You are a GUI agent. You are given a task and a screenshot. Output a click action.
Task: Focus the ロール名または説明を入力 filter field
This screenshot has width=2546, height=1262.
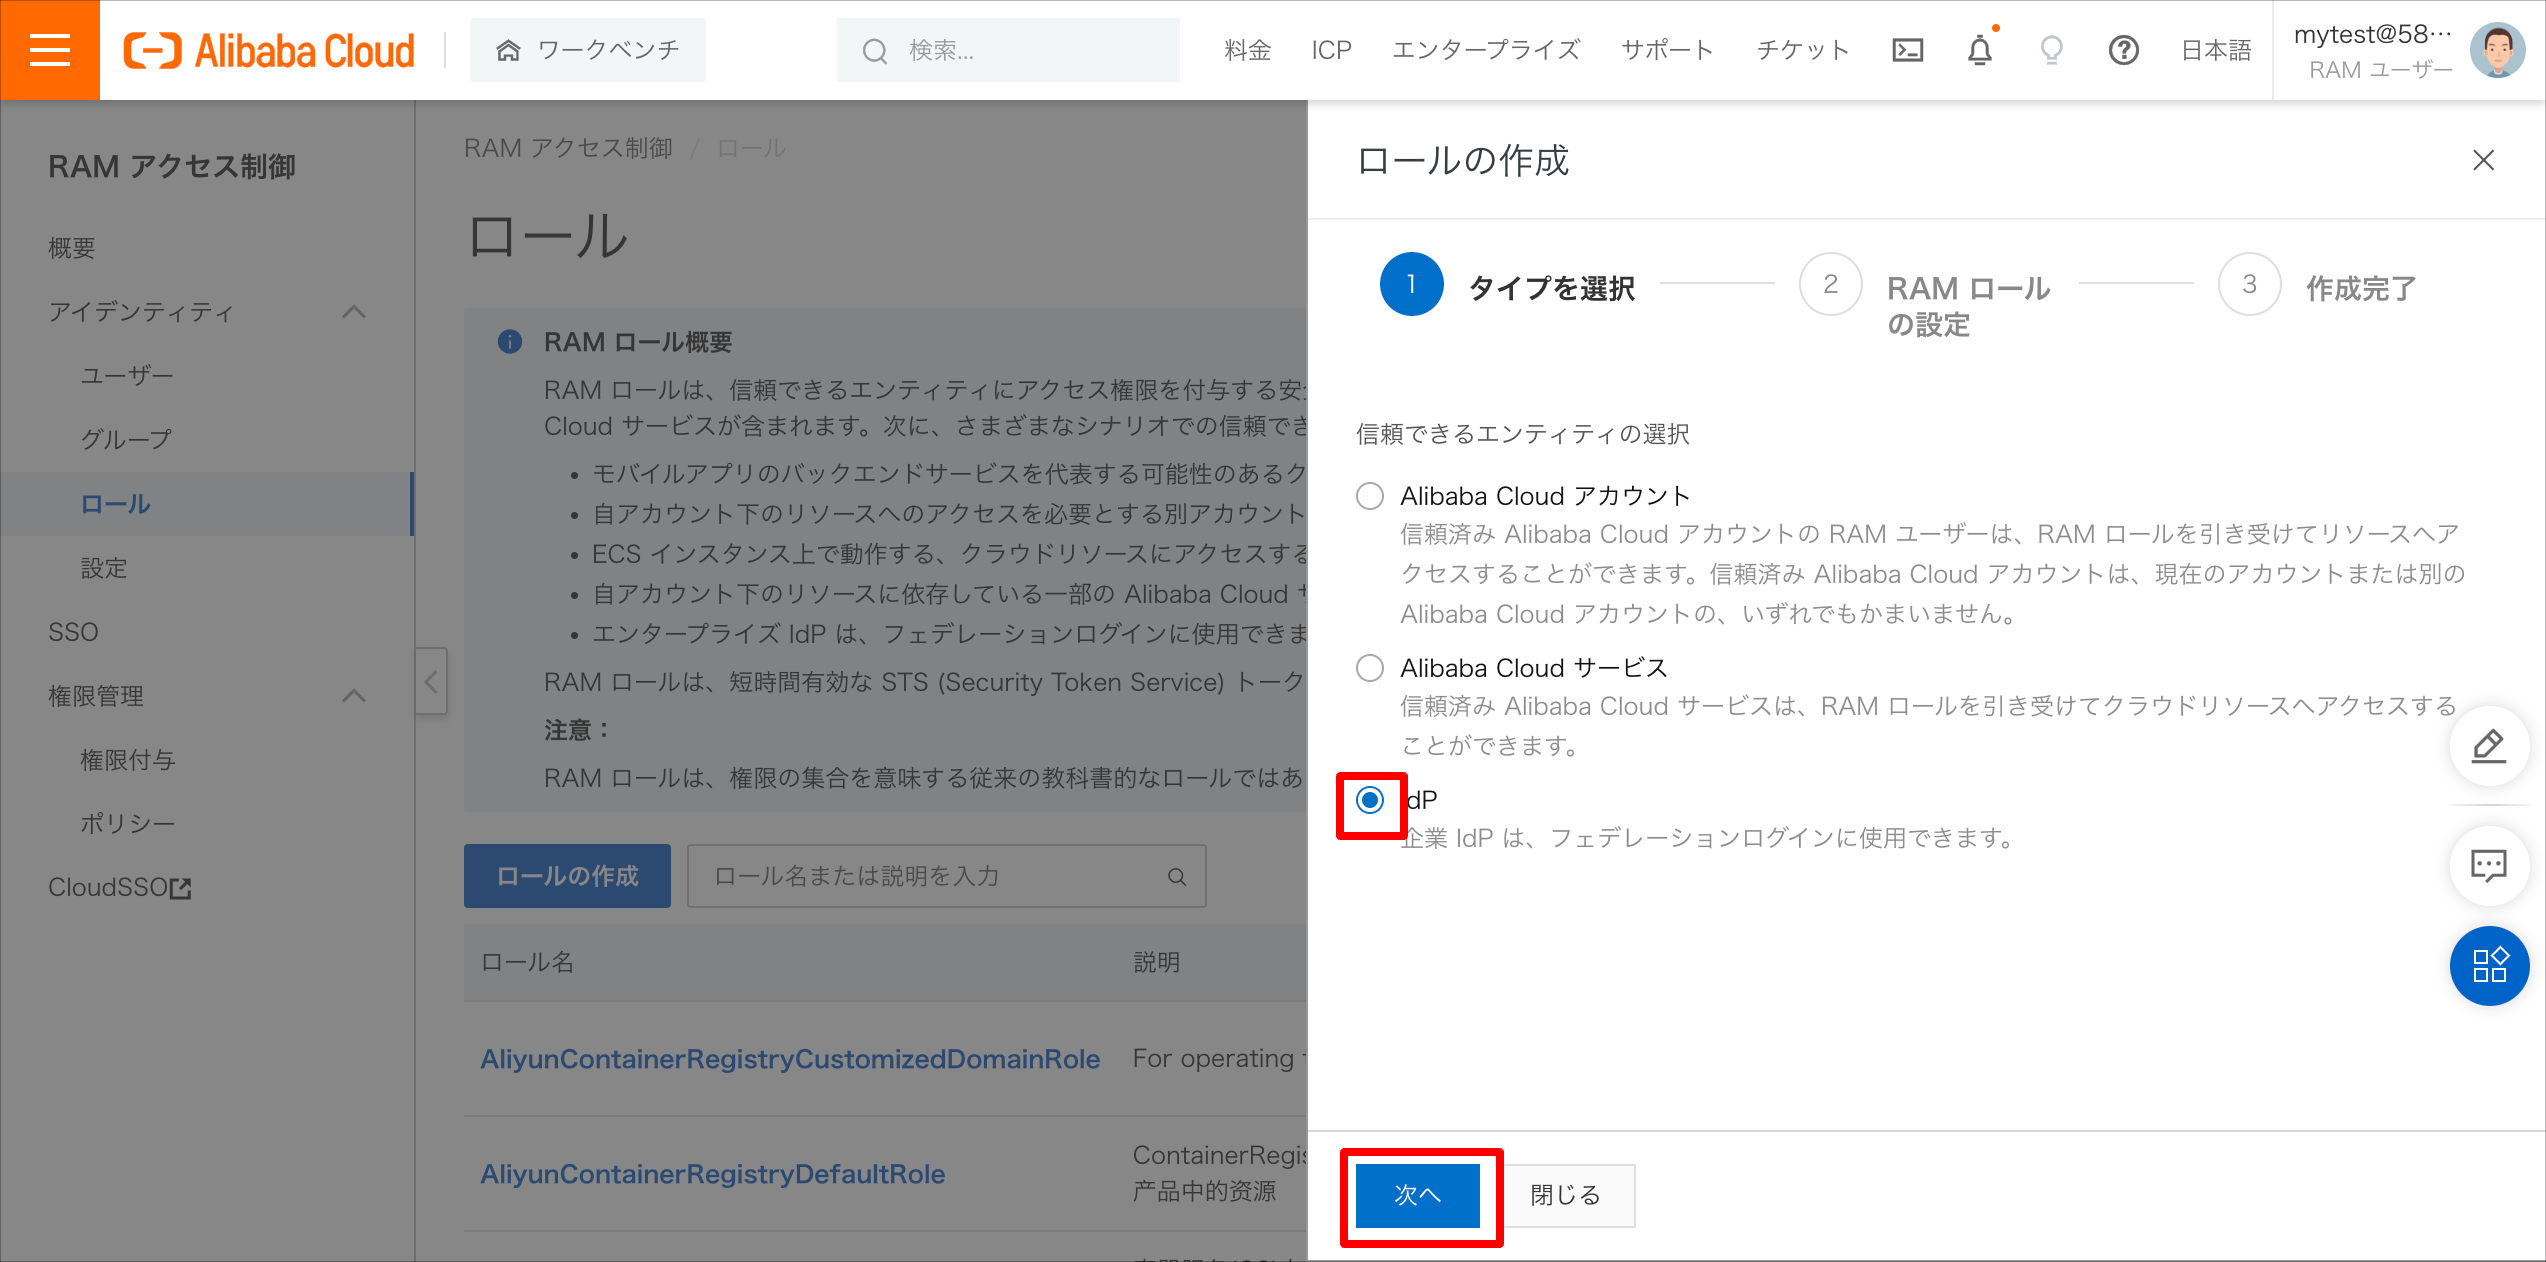(946, 876)
